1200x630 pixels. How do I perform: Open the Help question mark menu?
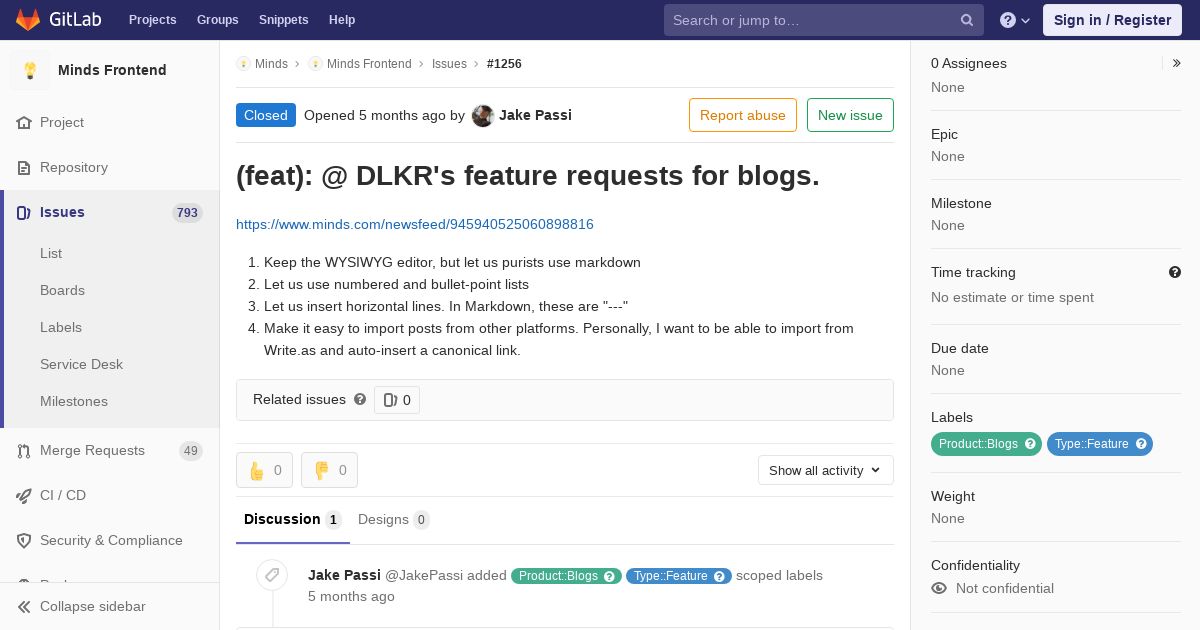coord(1015,20)
